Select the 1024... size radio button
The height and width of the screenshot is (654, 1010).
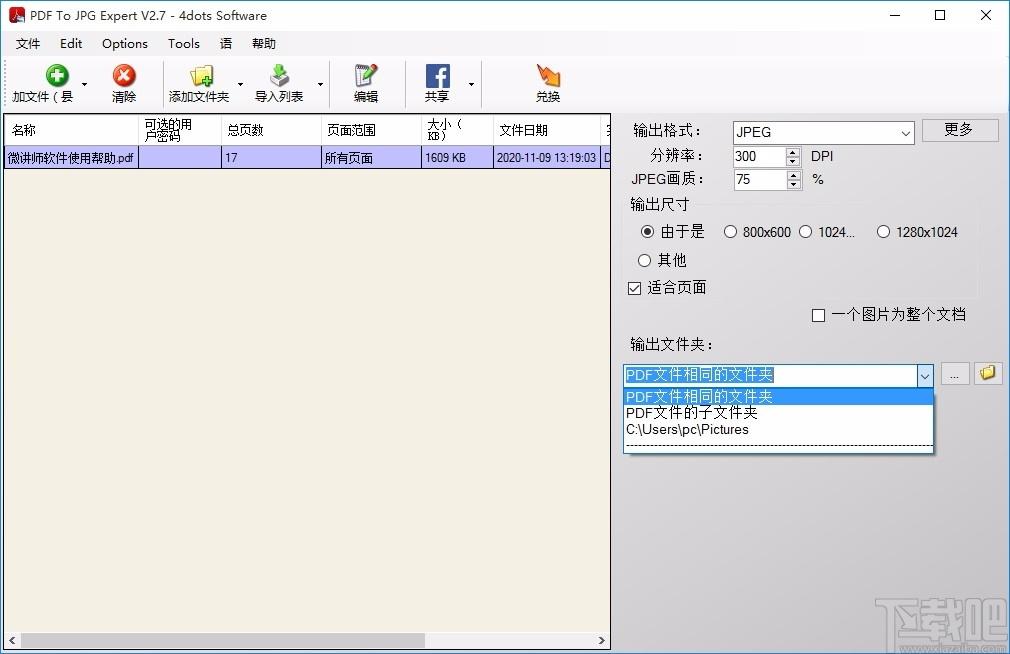805,231
